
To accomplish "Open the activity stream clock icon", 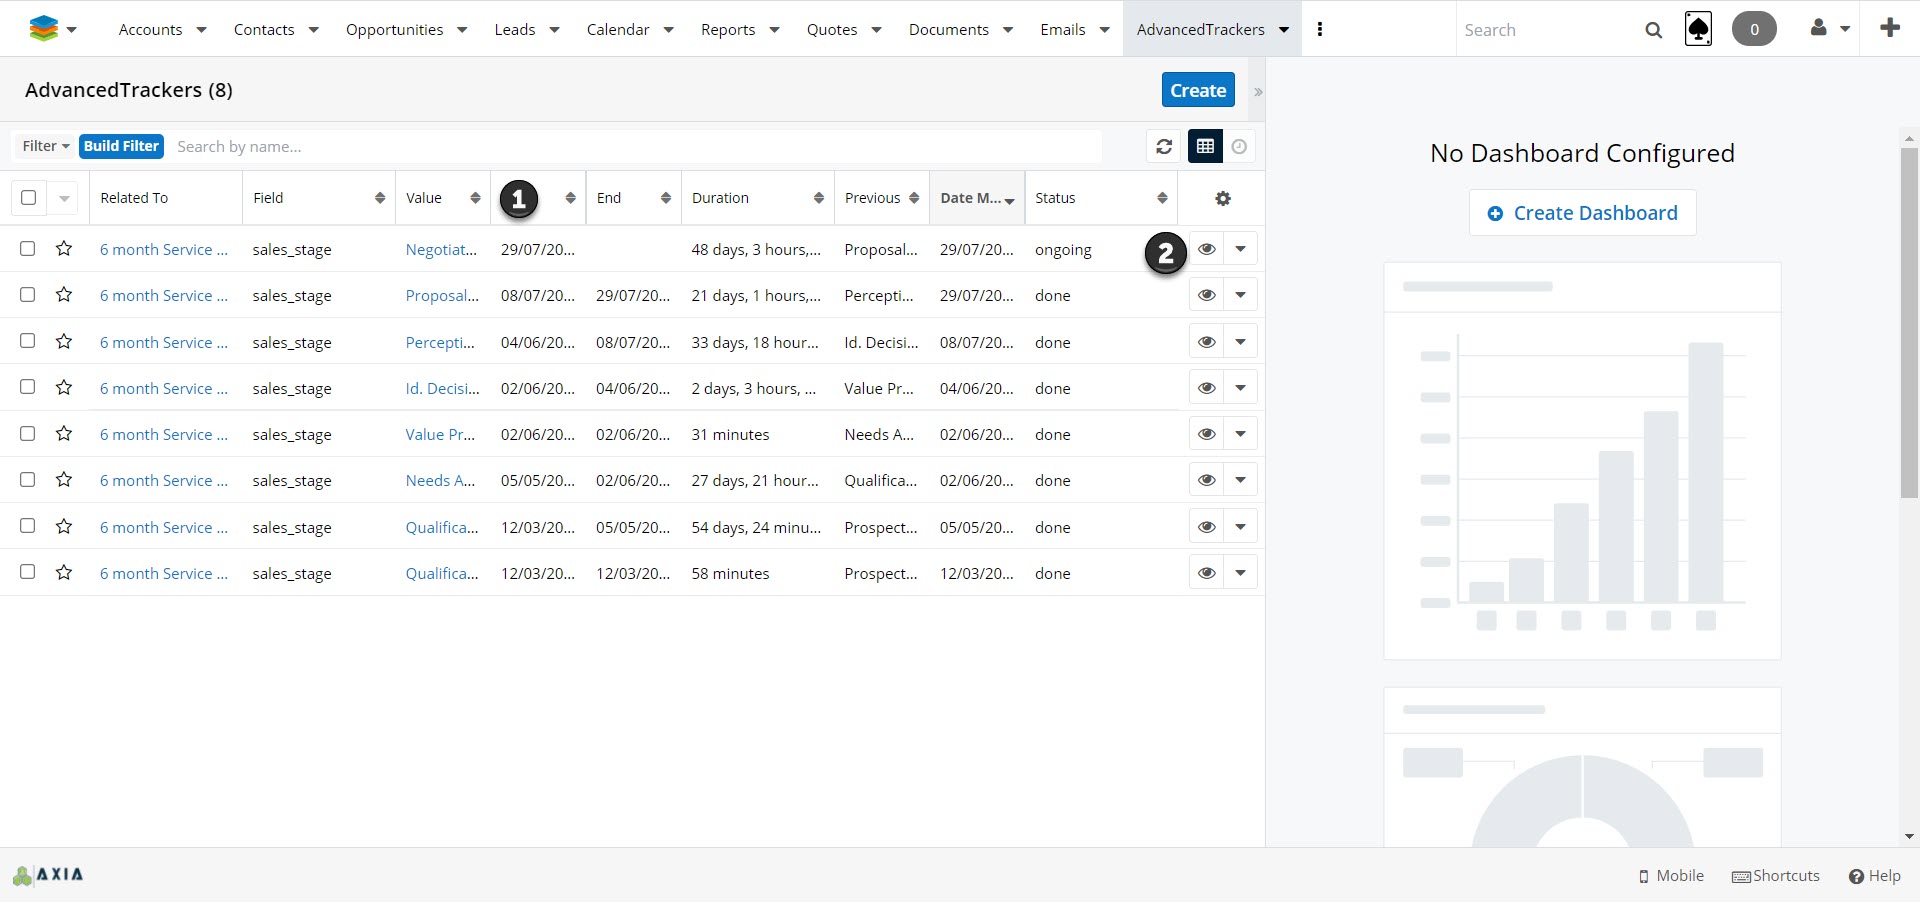I will pos(1239,147).
